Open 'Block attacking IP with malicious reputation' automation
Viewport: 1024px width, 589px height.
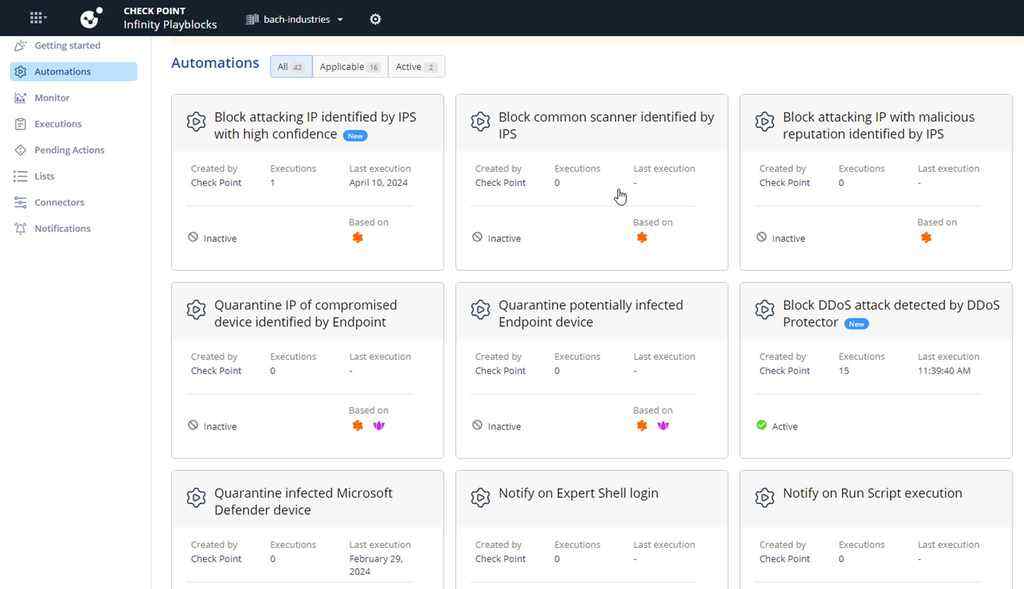click(878, 125)
